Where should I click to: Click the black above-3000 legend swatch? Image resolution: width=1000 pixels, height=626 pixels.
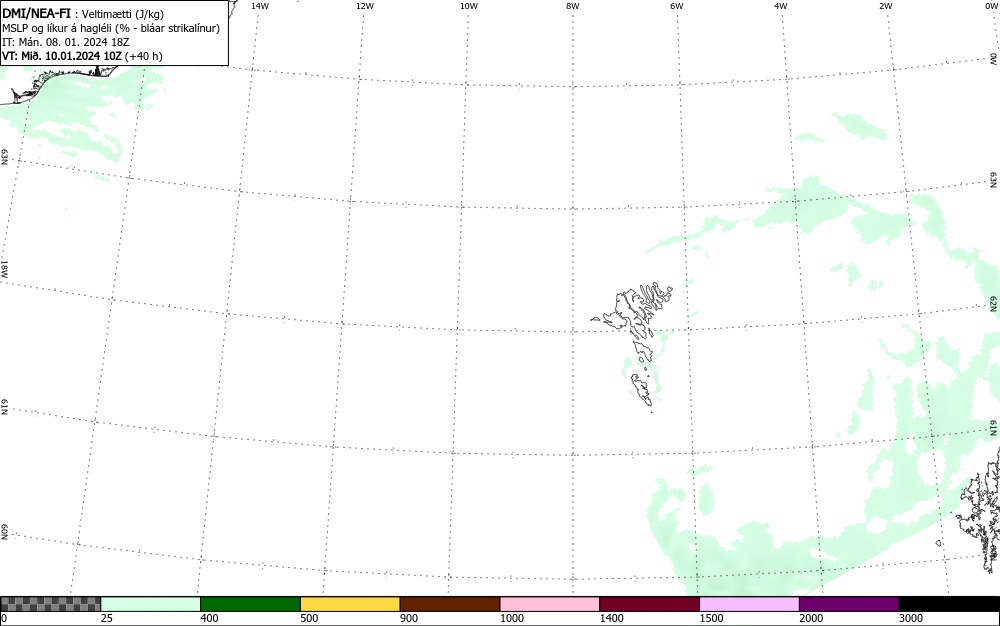coord(949,604)
